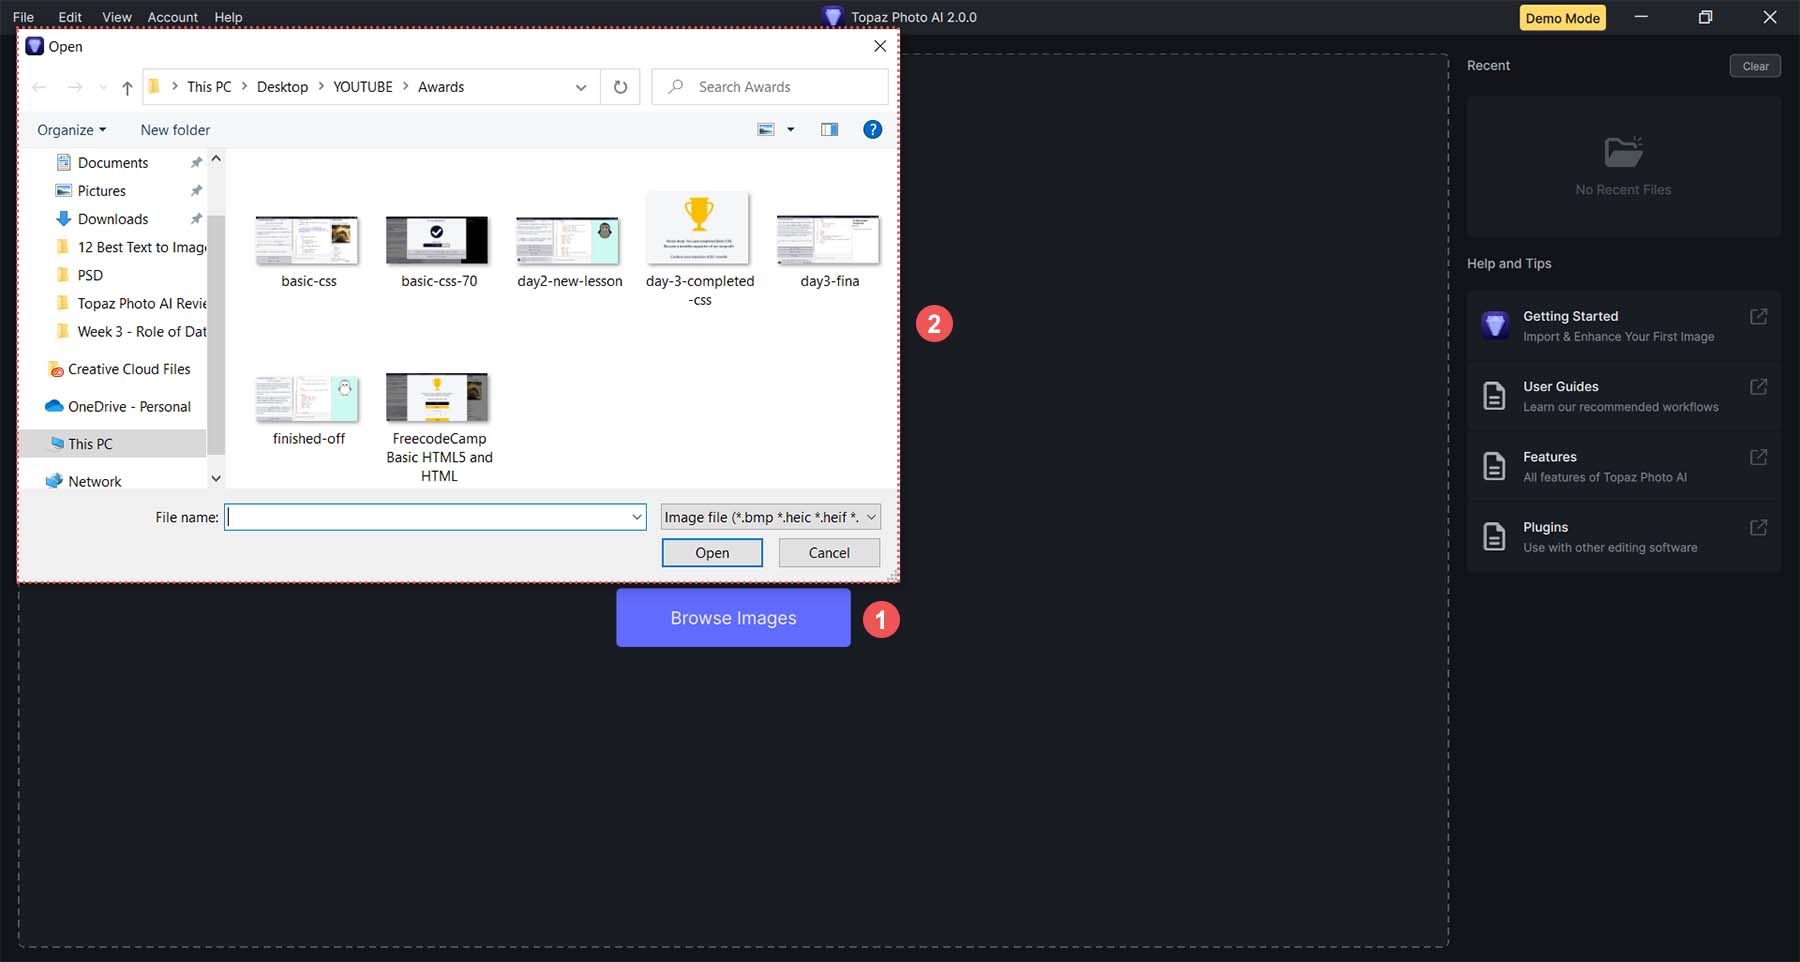Toggle the preview pane icon
This screenshot has height=962, width=1800.
pos(828,129)
